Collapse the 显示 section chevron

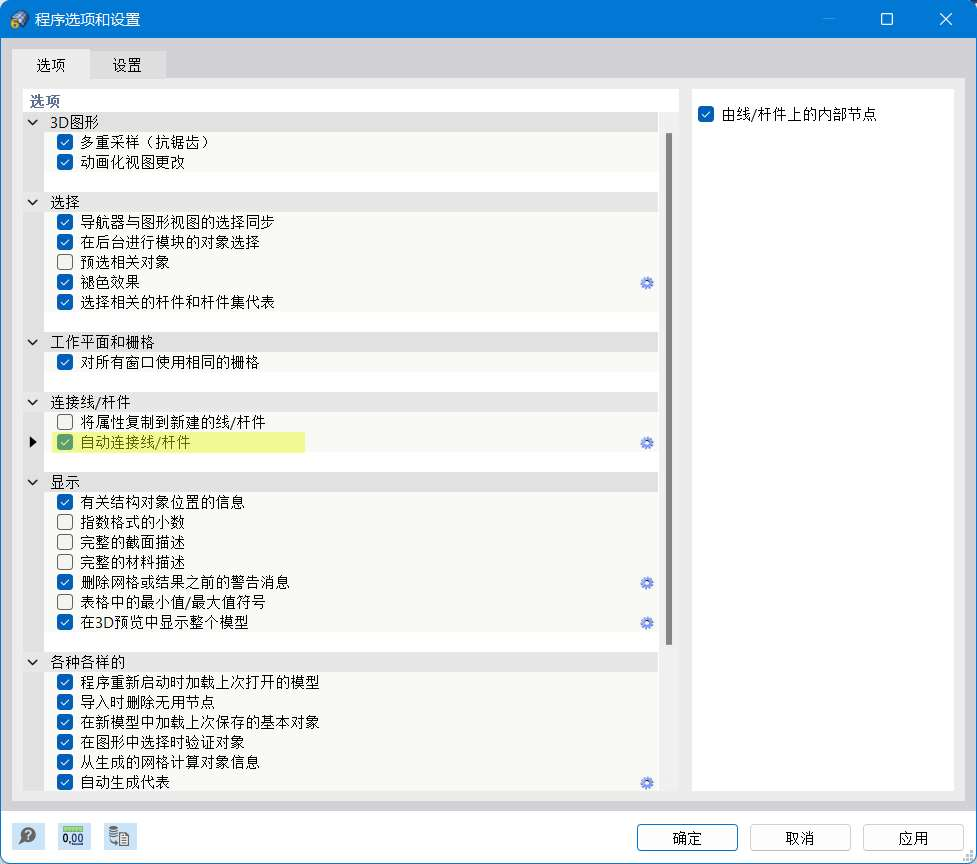coord(32,481)
